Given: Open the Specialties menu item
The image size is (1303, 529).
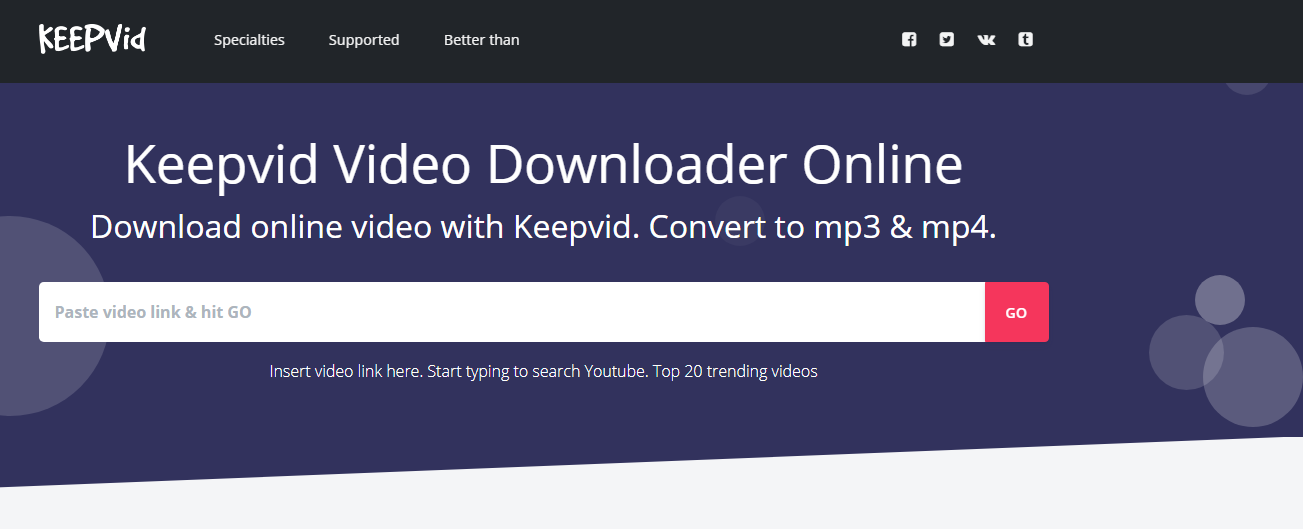Looking at the screenshot, I should [x=249, y=40].
